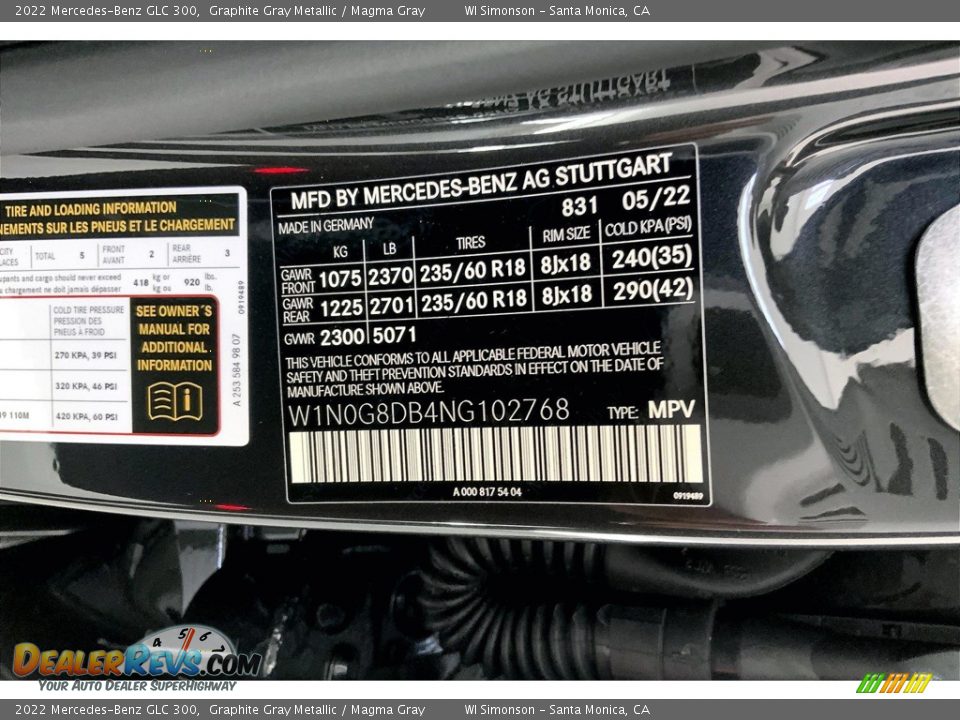Click front rim size 8Jx18

tap(566, 264)
